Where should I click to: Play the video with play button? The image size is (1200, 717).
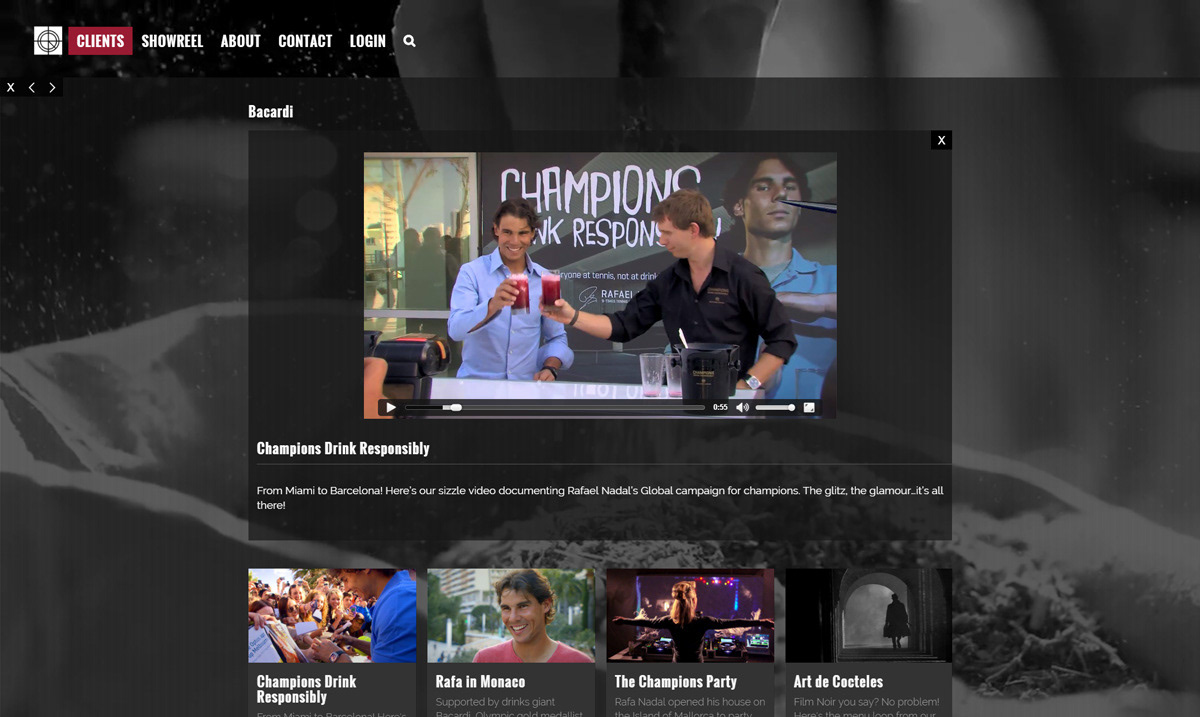[x=391, y=407]
